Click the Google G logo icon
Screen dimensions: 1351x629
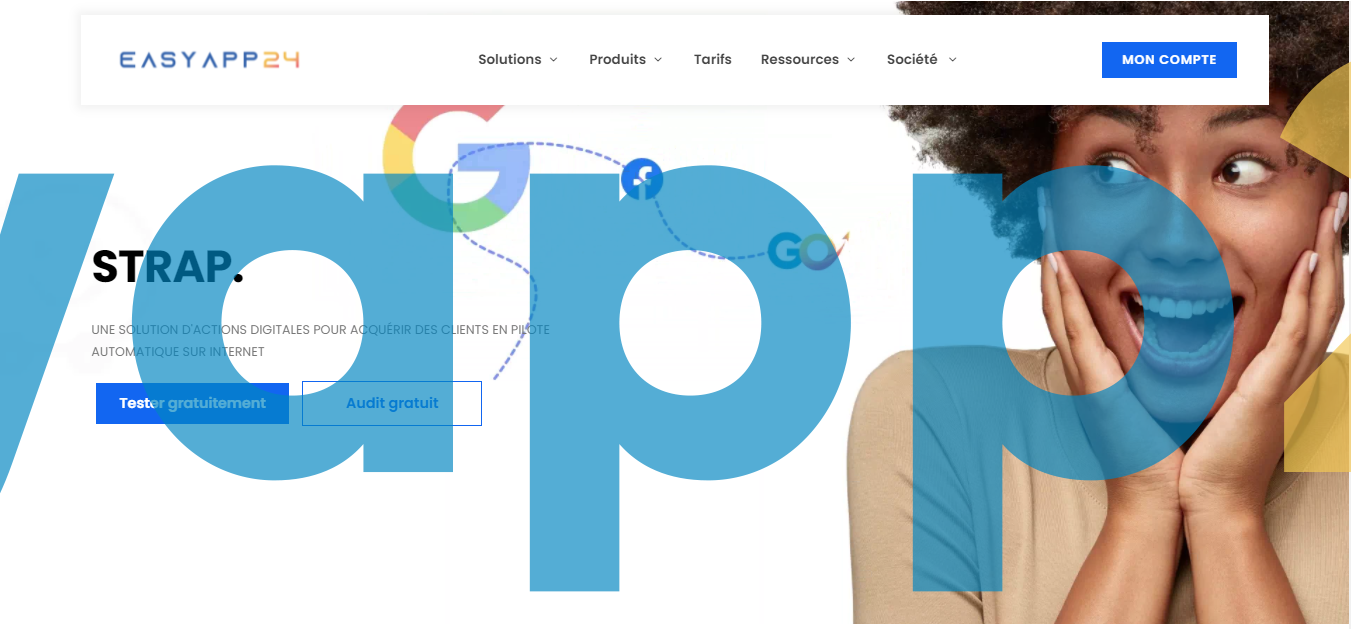tap(456, 166)
